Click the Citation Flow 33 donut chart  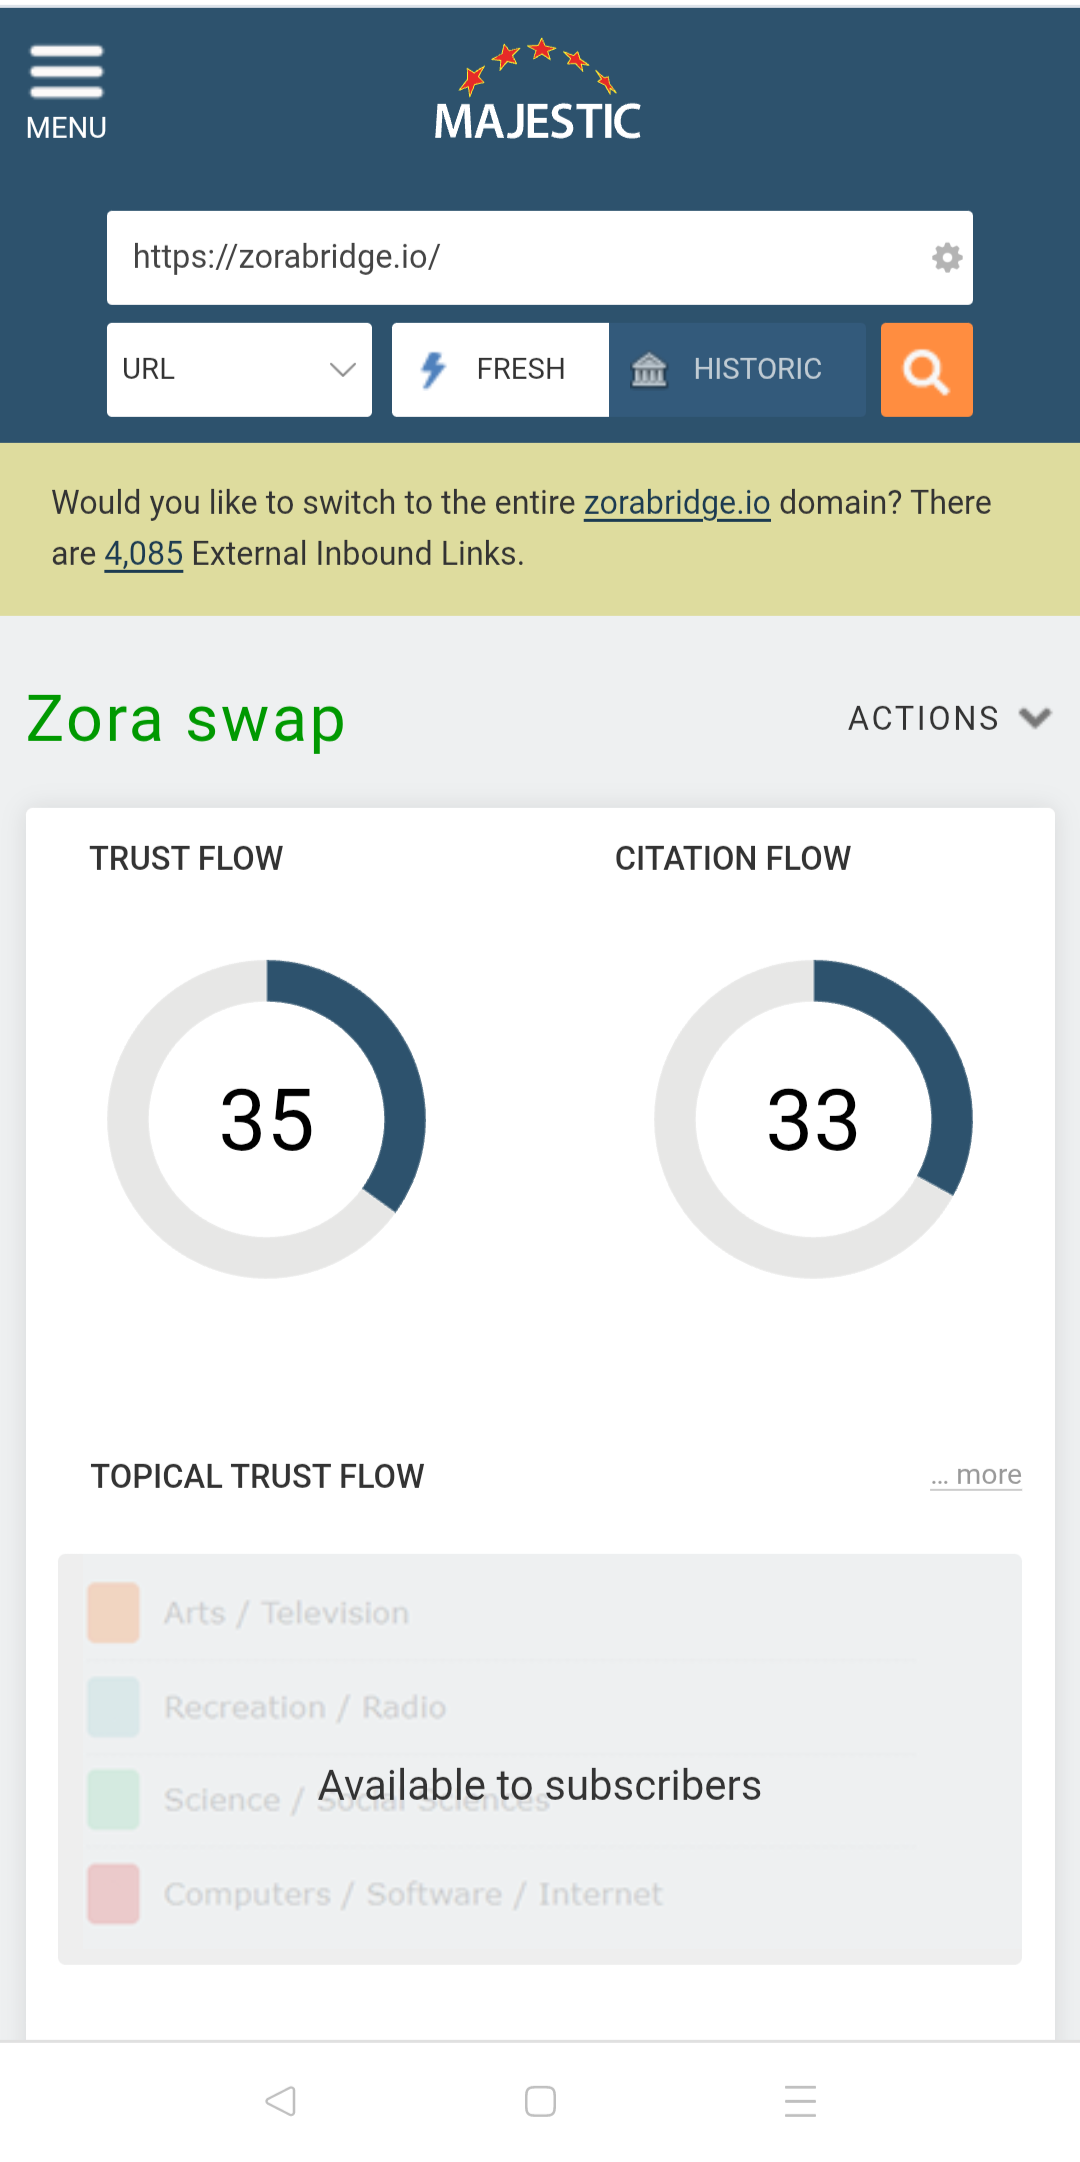point(813,1119)
